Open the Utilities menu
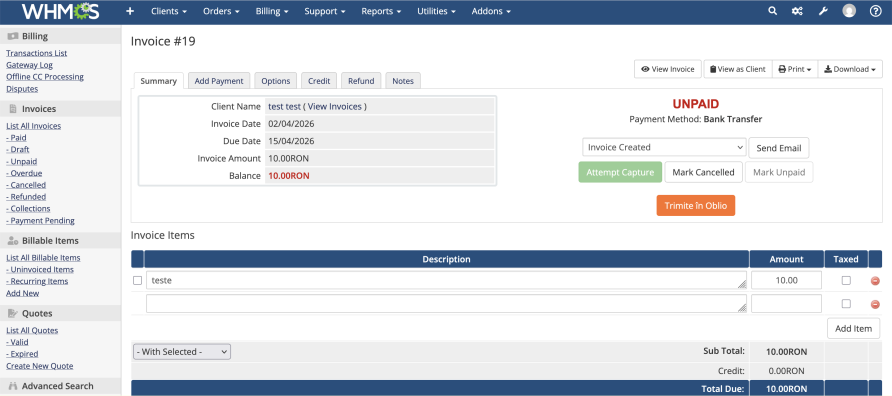The height and width of the screenshot is (396, 892). tap(436, 11)
